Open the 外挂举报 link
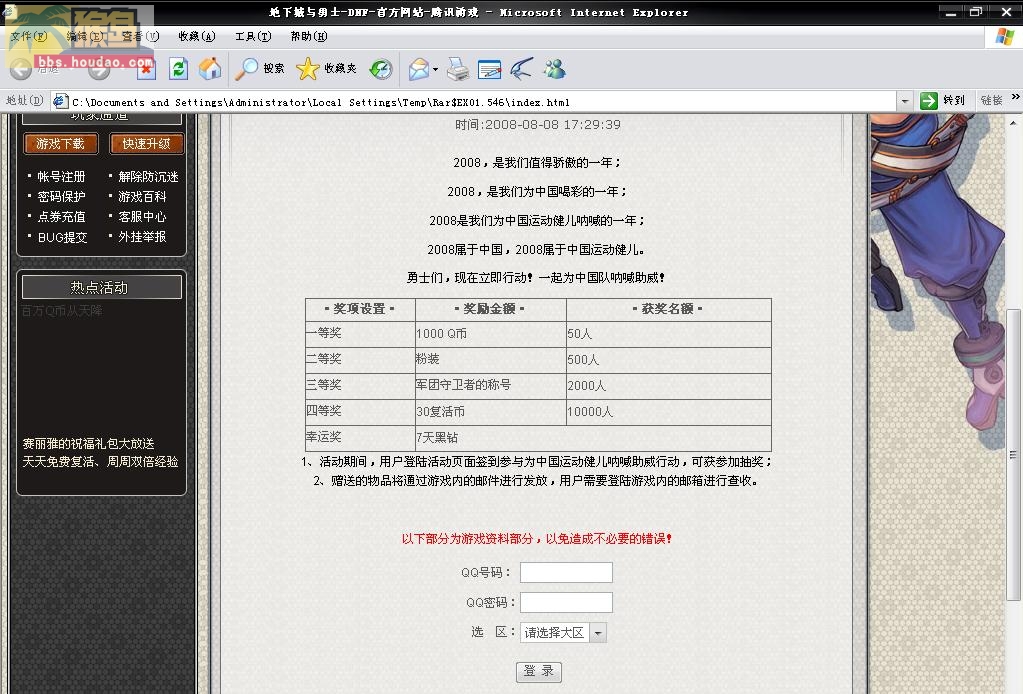1023x694 pixels. (142, 237)
